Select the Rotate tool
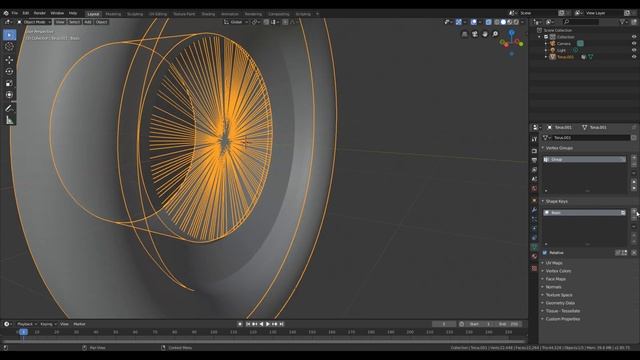640x360 pixels. [9, 71]
